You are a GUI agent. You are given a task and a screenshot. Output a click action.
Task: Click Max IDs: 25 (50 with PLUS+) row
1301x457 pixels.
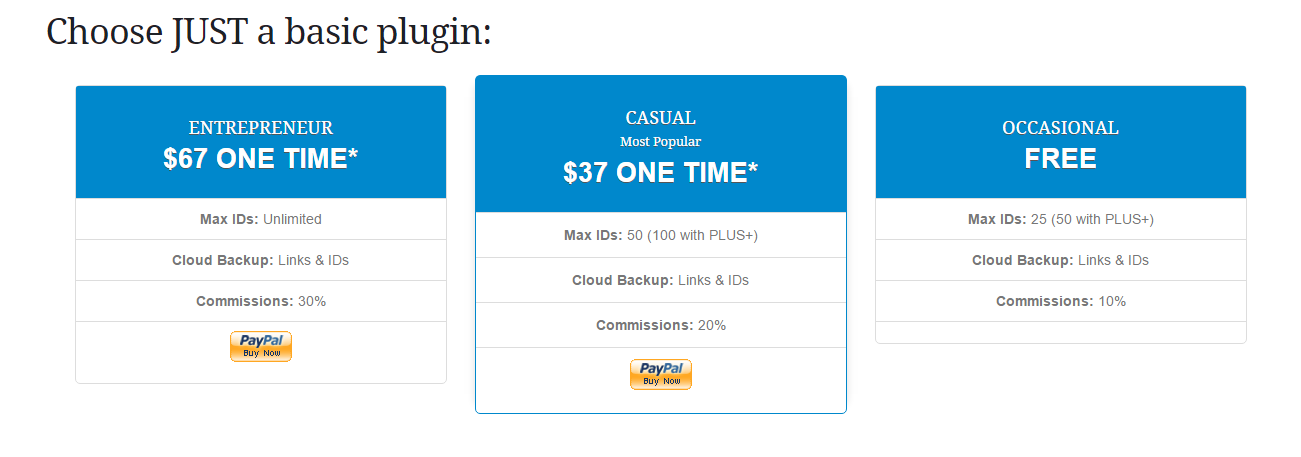(x=1061, y=219)
